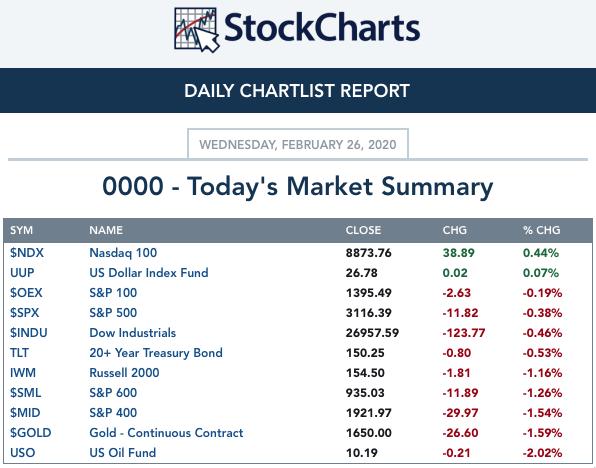Open the US Oil Fund link
Screen dimensions: 596x468
click(x=122, y=453)
